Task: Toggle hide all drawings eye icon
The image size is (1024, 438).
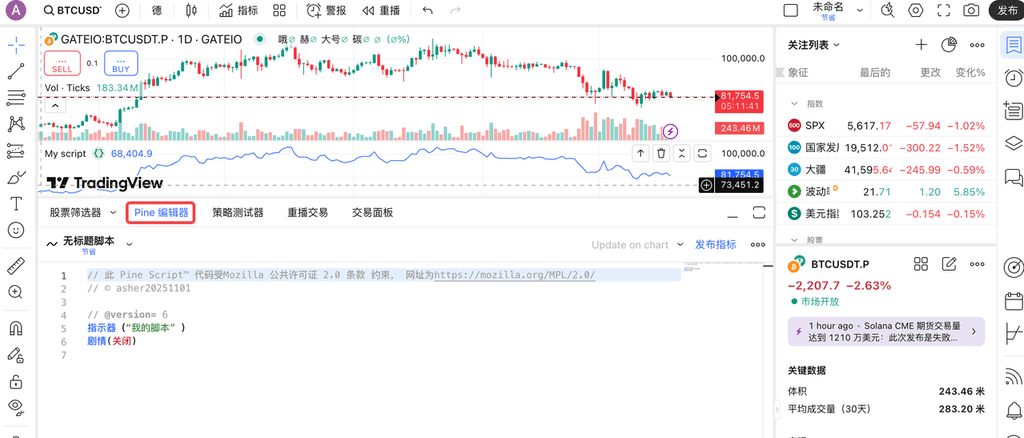Action: pos(15,406)
